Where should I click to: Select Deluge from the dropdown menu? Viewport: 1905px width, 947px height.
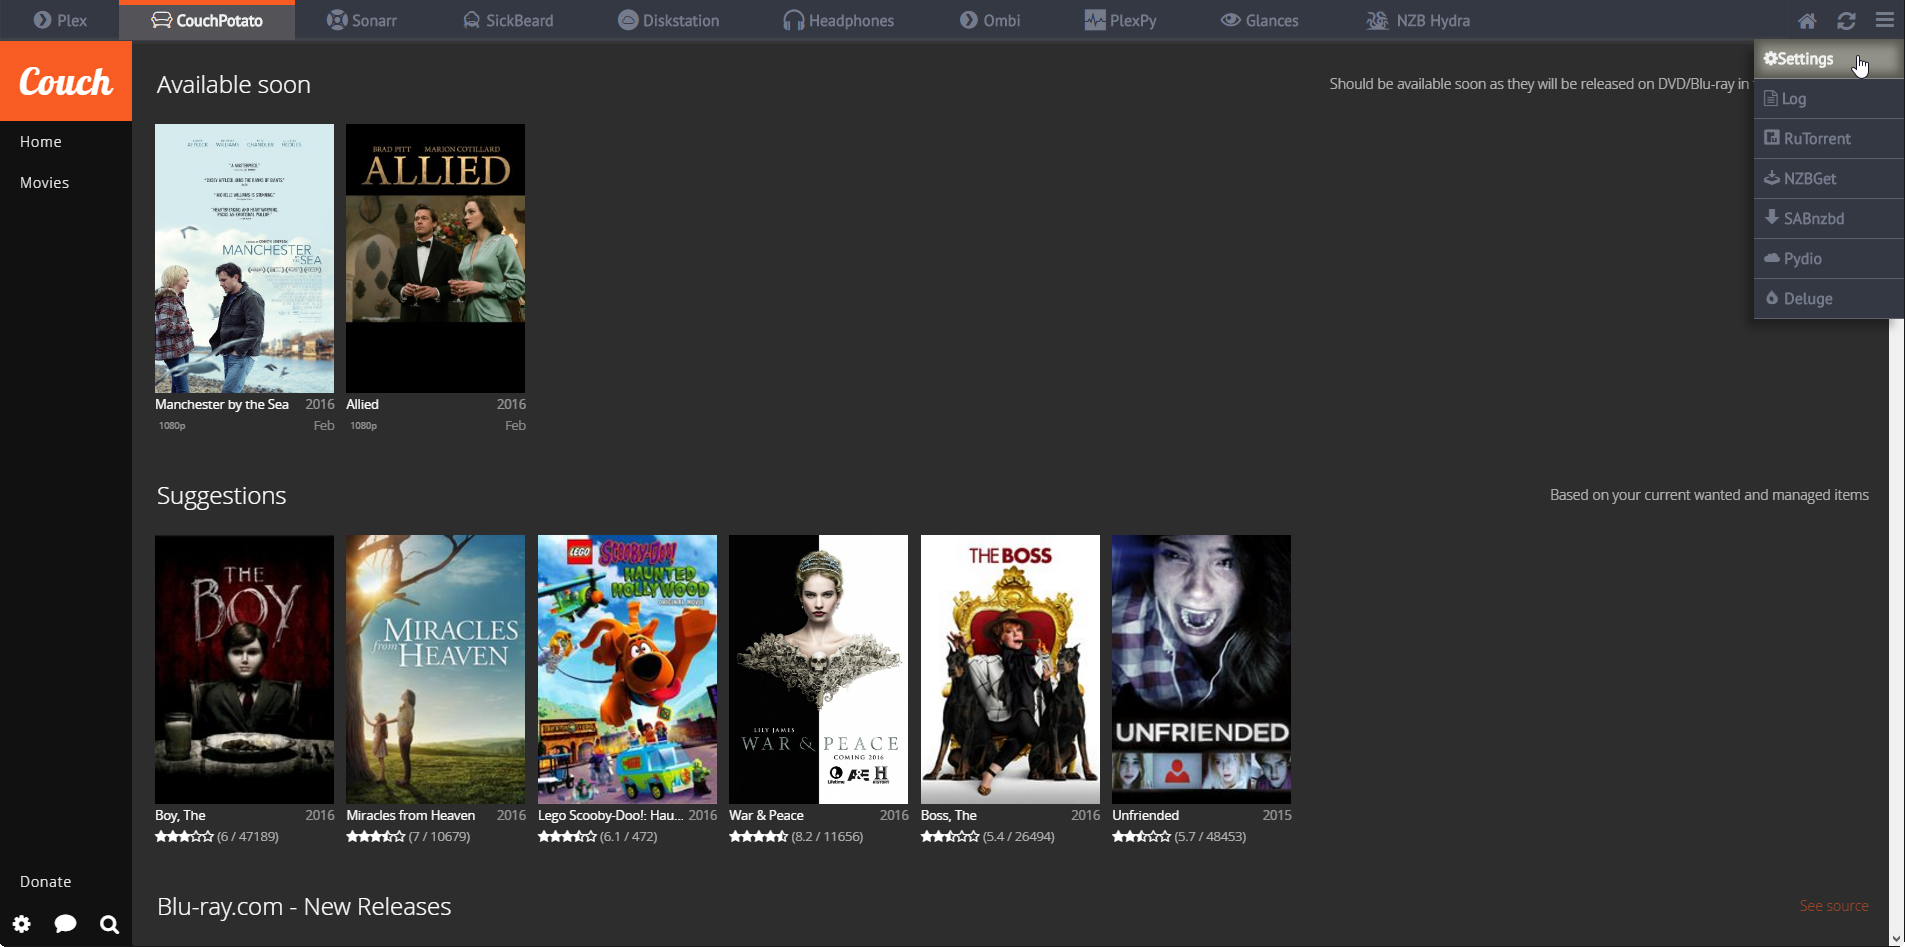(x=1829, y=299)
